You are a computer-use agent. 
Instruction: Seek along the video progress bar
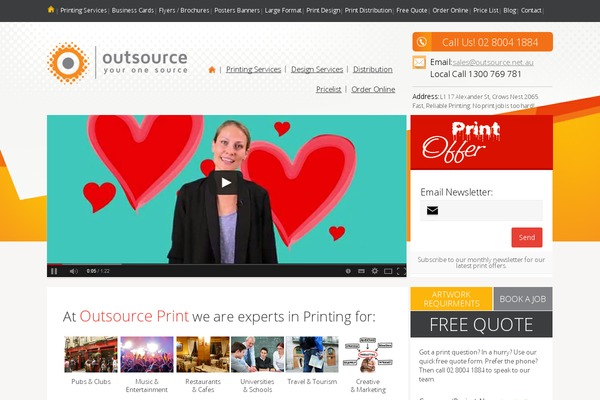227,264
